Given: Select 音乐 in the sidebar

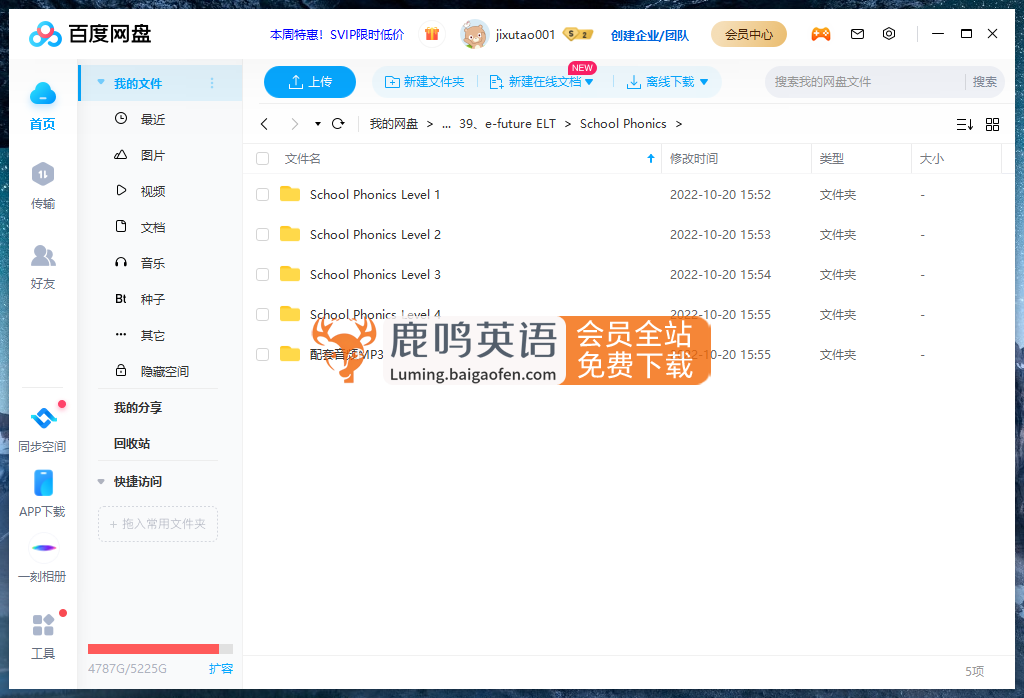Looking at the screenshot, I should point(153,263).
